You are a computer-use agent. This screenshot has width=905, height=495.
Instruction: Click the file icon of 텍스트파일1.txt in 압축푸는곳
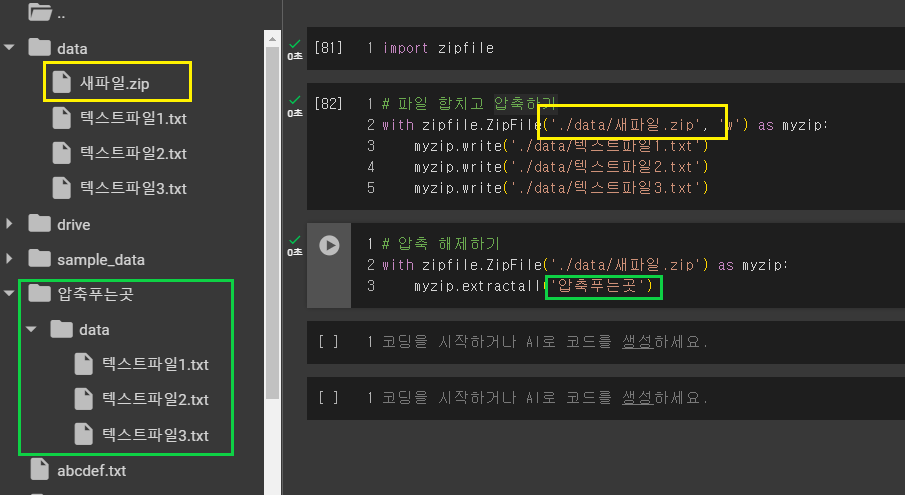84,364
